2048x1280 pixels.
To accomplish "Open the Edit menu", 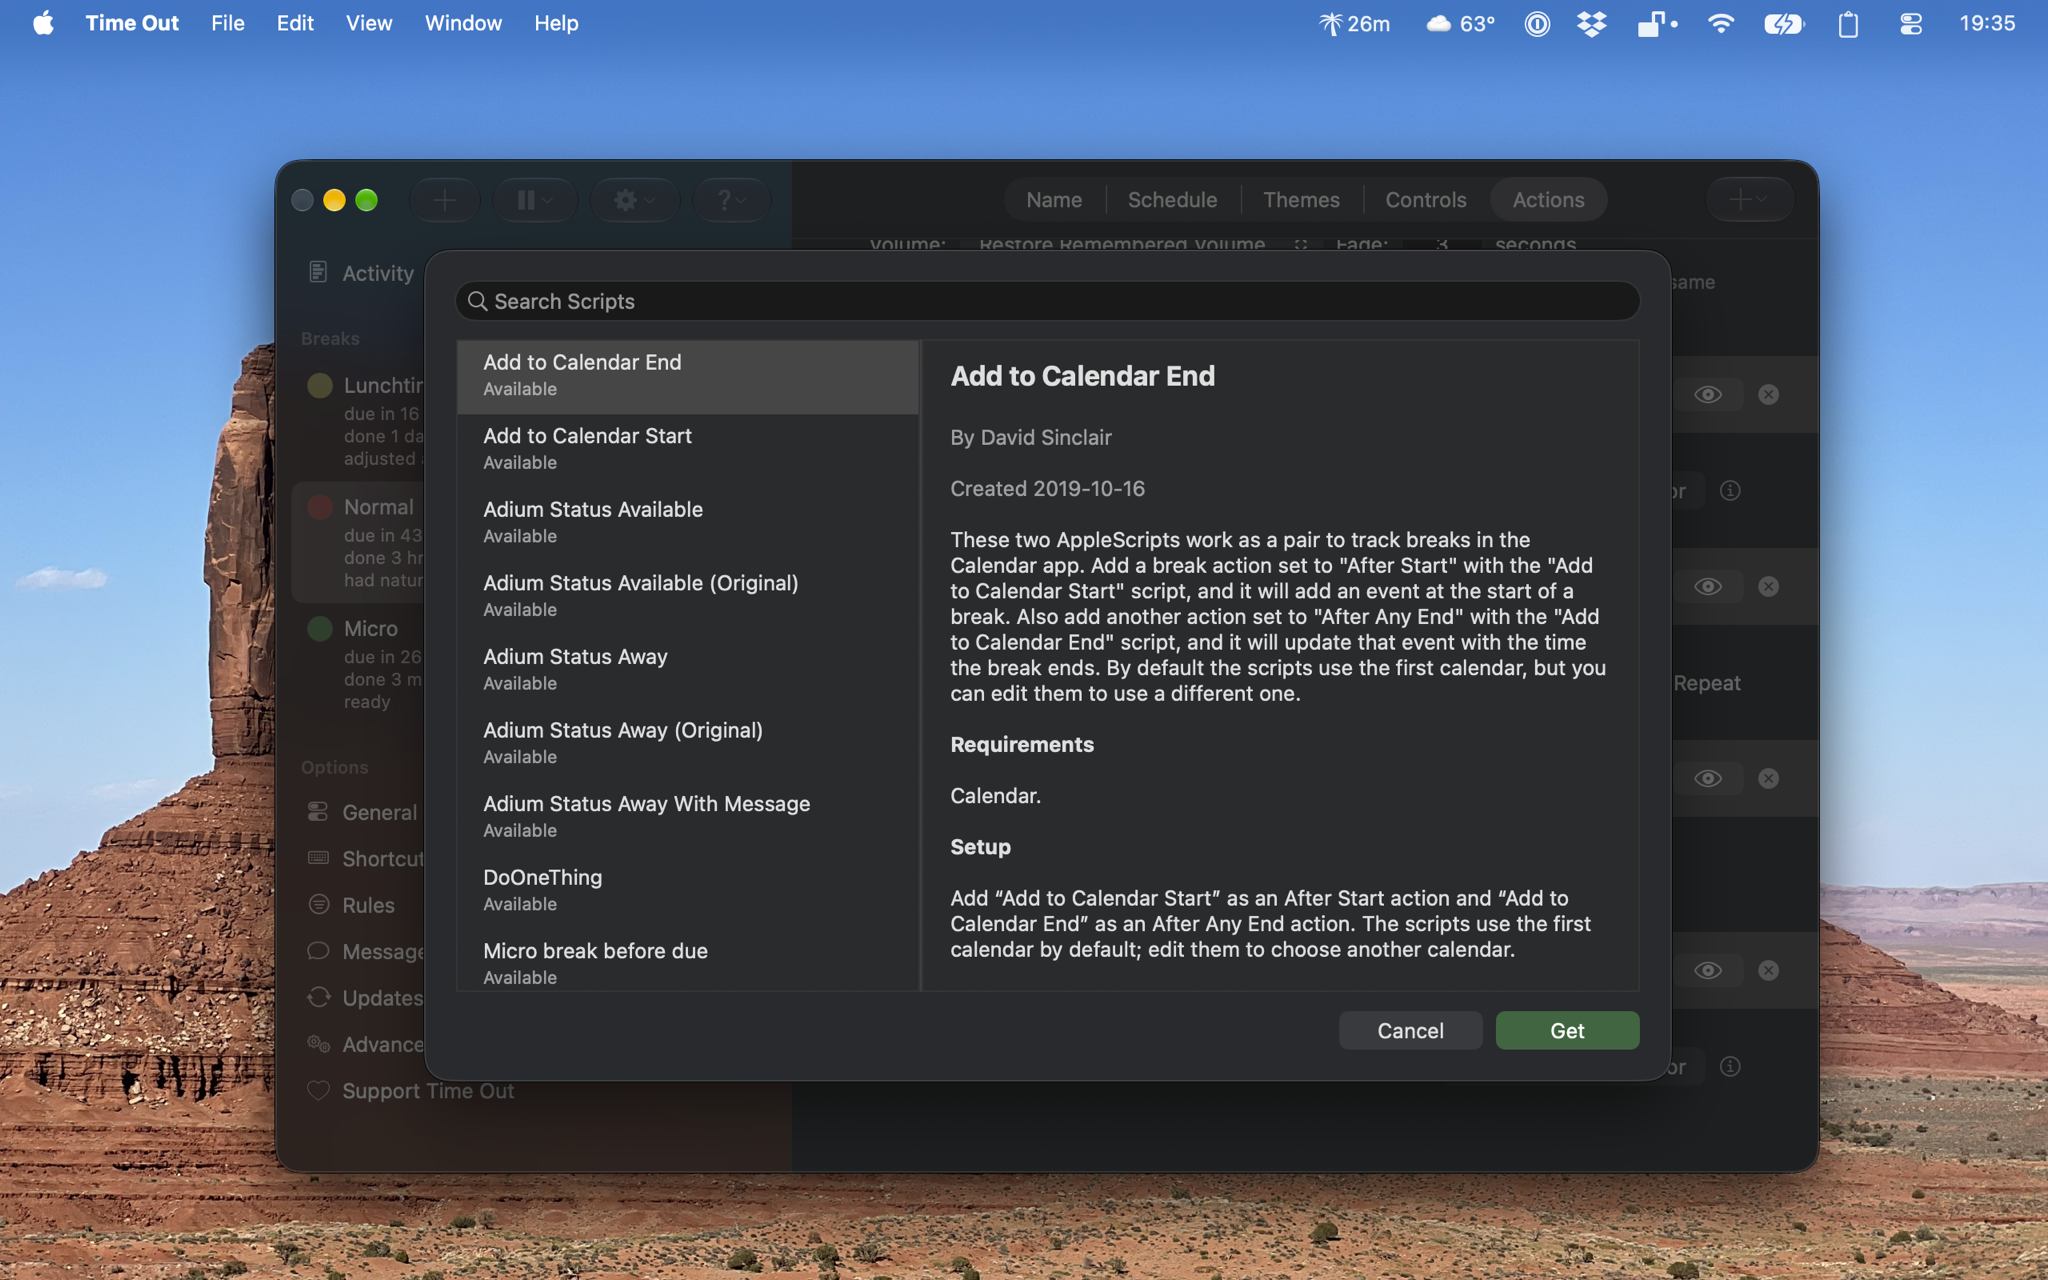I will point(295,23).
